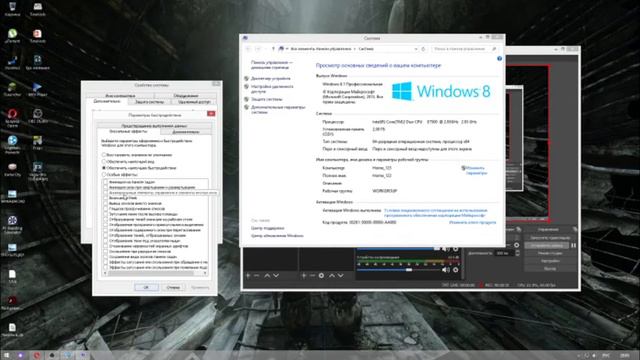Open the address bar dropdown in System window
The width and height of the screenshot is (640, 360).
416,49
